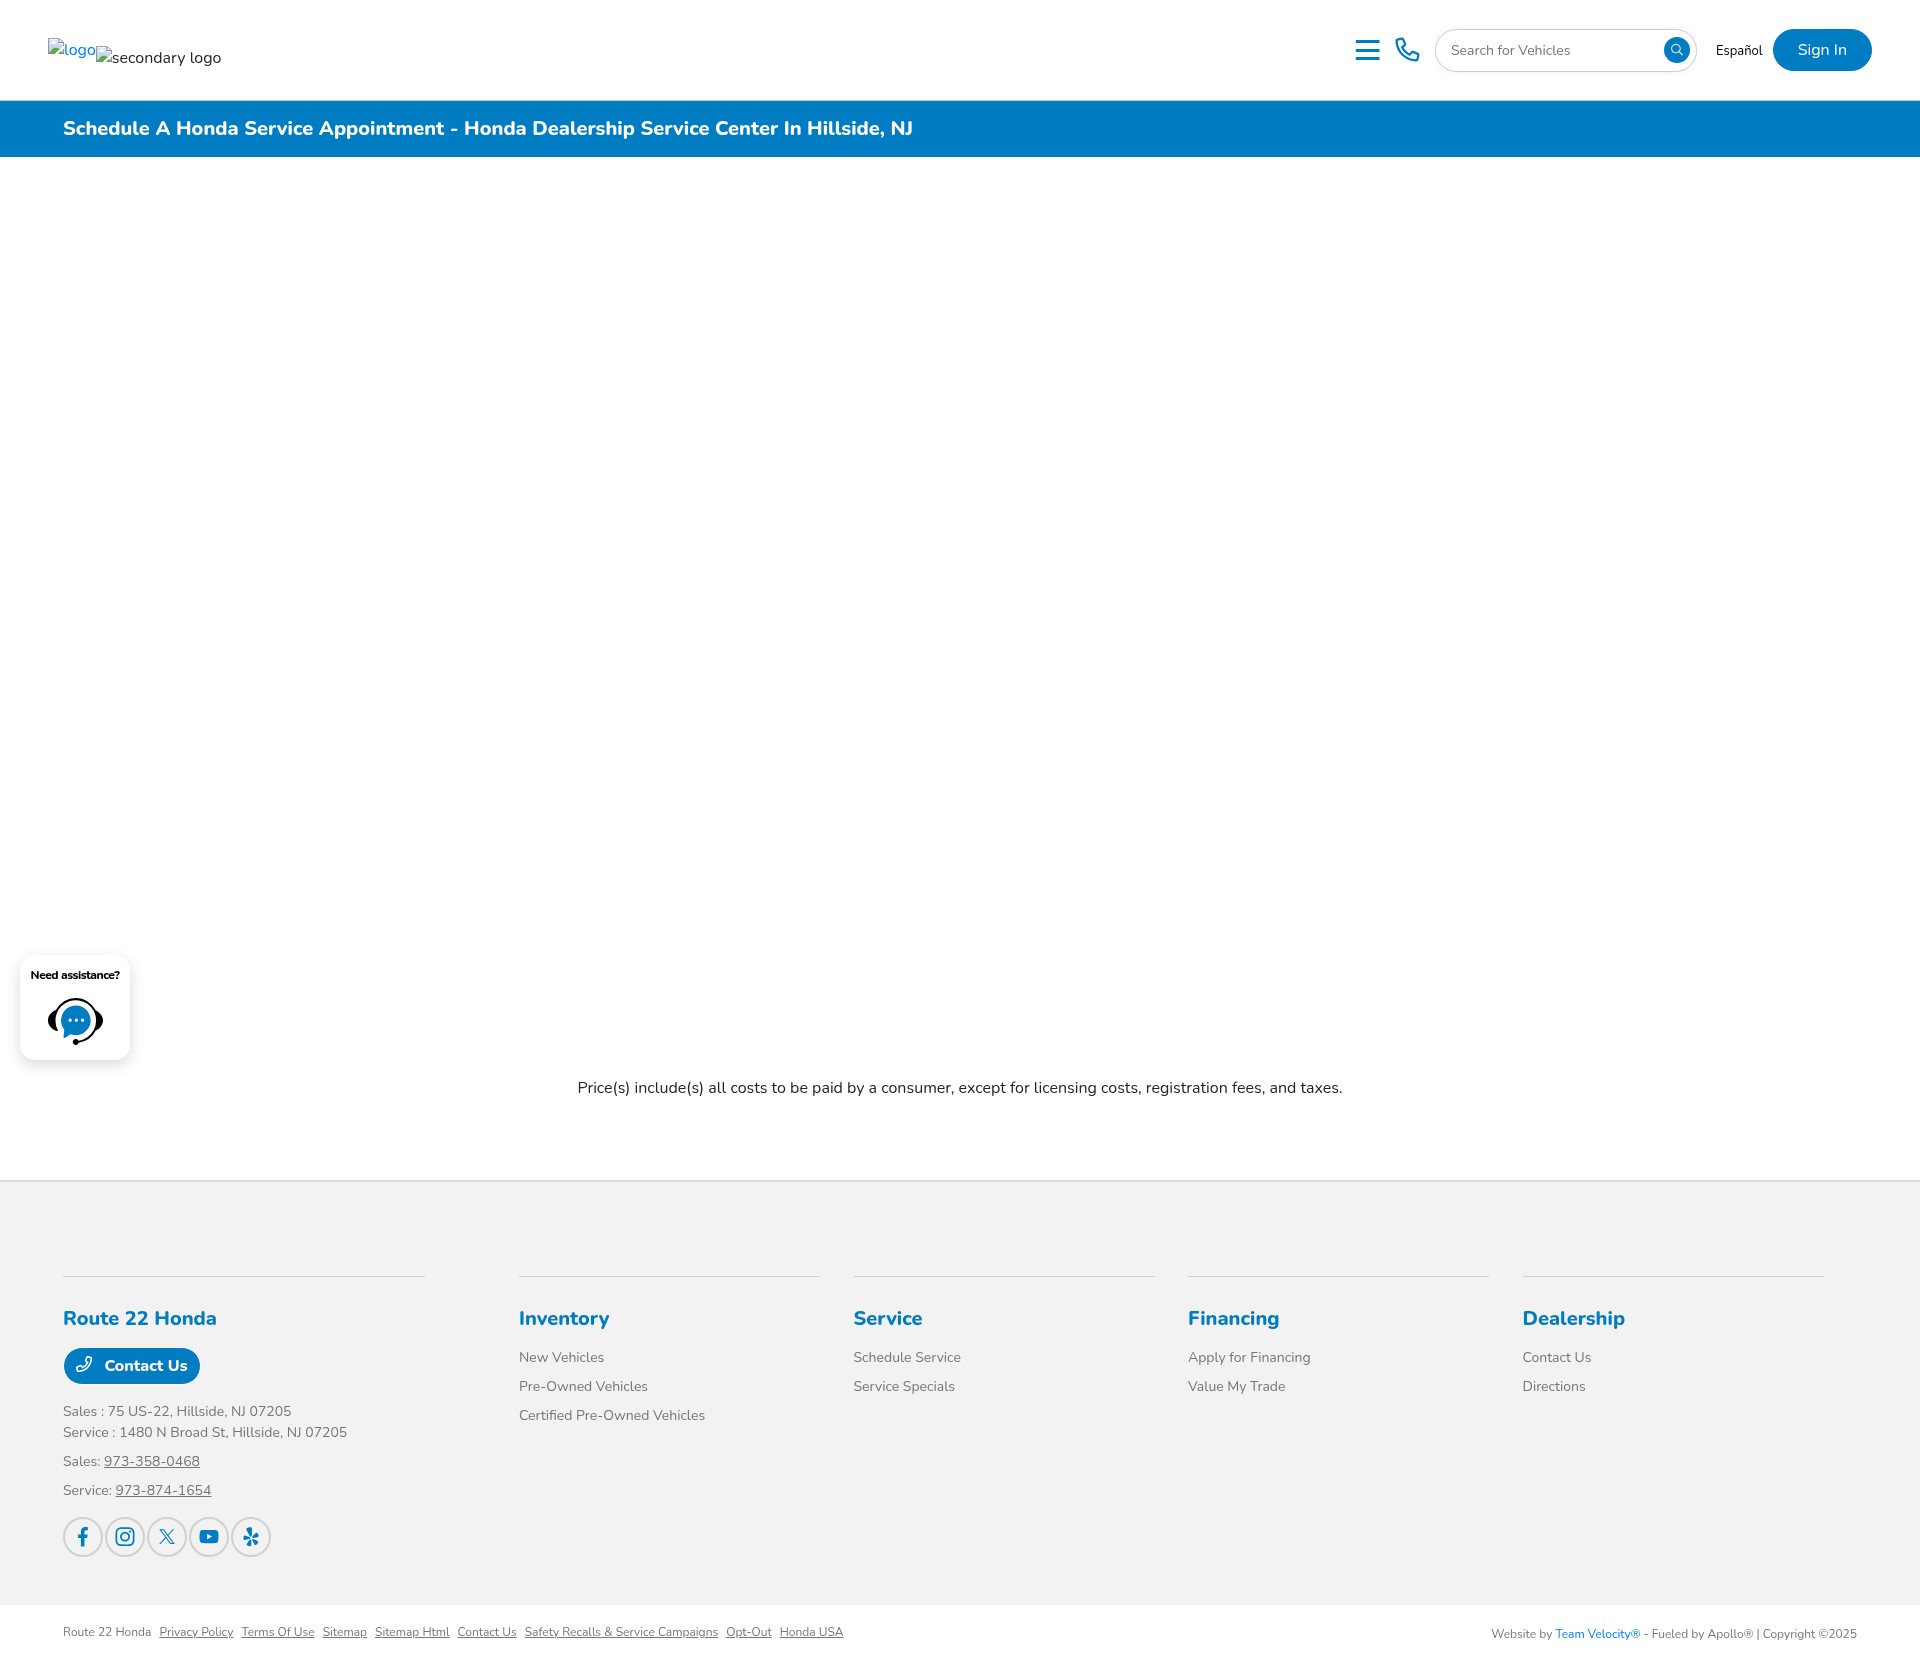
Task: Open the Need assistance chat widget
Action: tap(75, 1007)
